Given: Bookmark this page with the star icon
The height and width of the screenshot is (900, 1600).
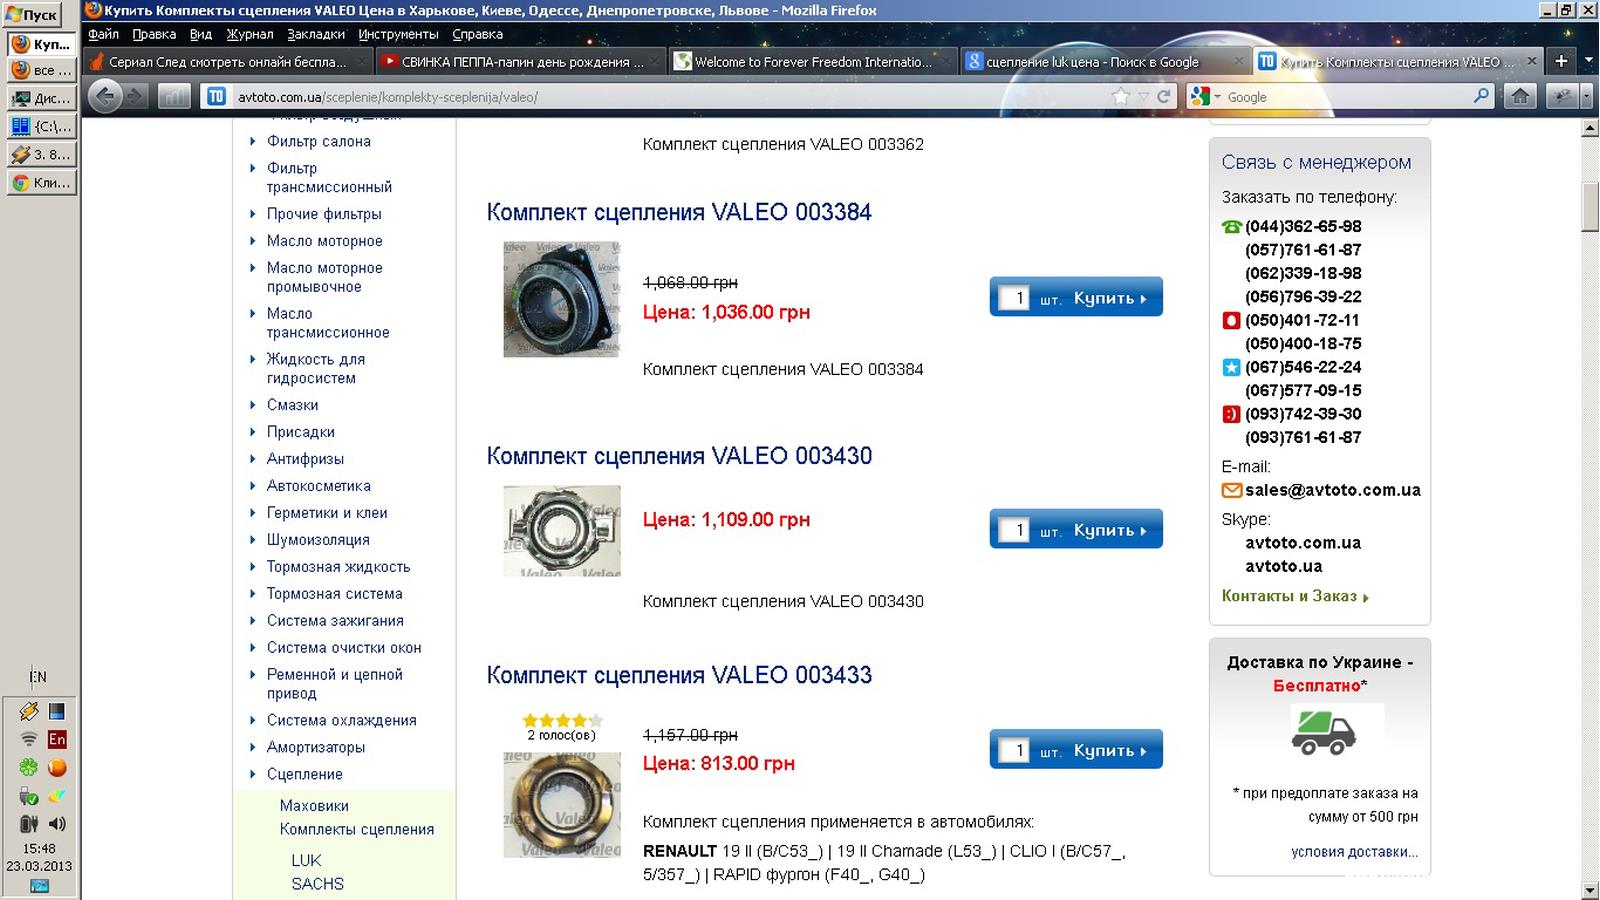Looking at the screenshot, I should point(1121,96).
